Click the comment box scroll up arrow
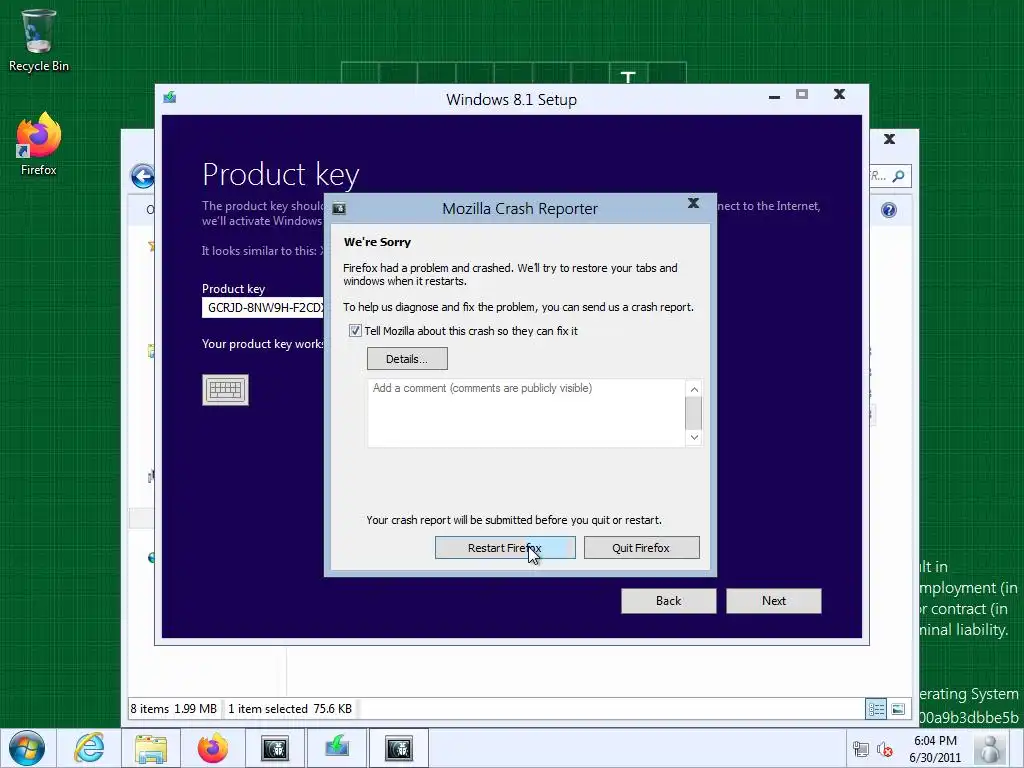The width and height of the screenshot is (1024, 768). click(694, 389)
